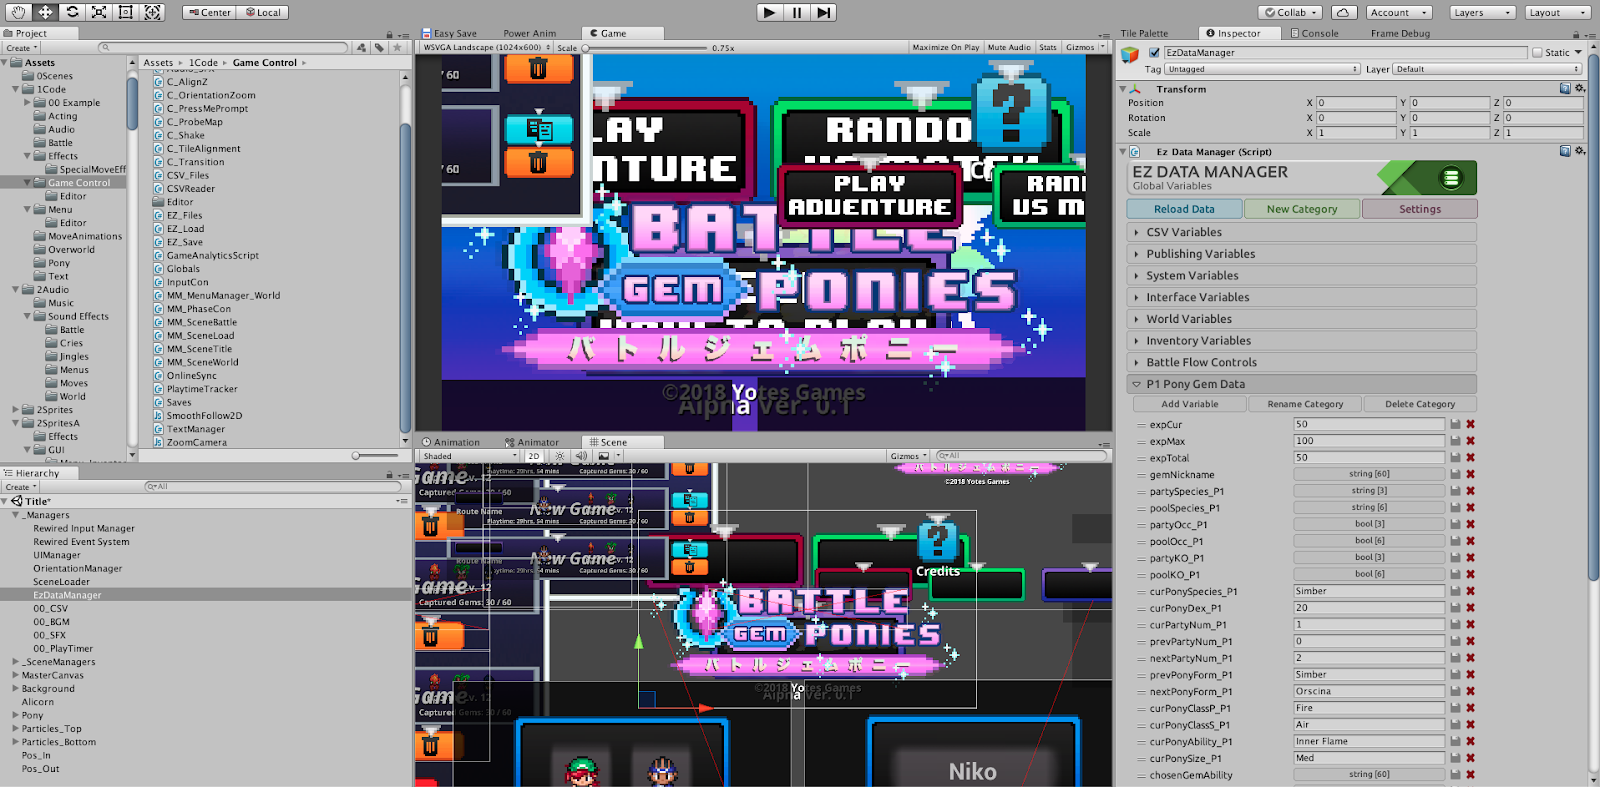Screen dimensions: 1600x787
Task: Click the New Category button
Action: tap(1302, 209)
